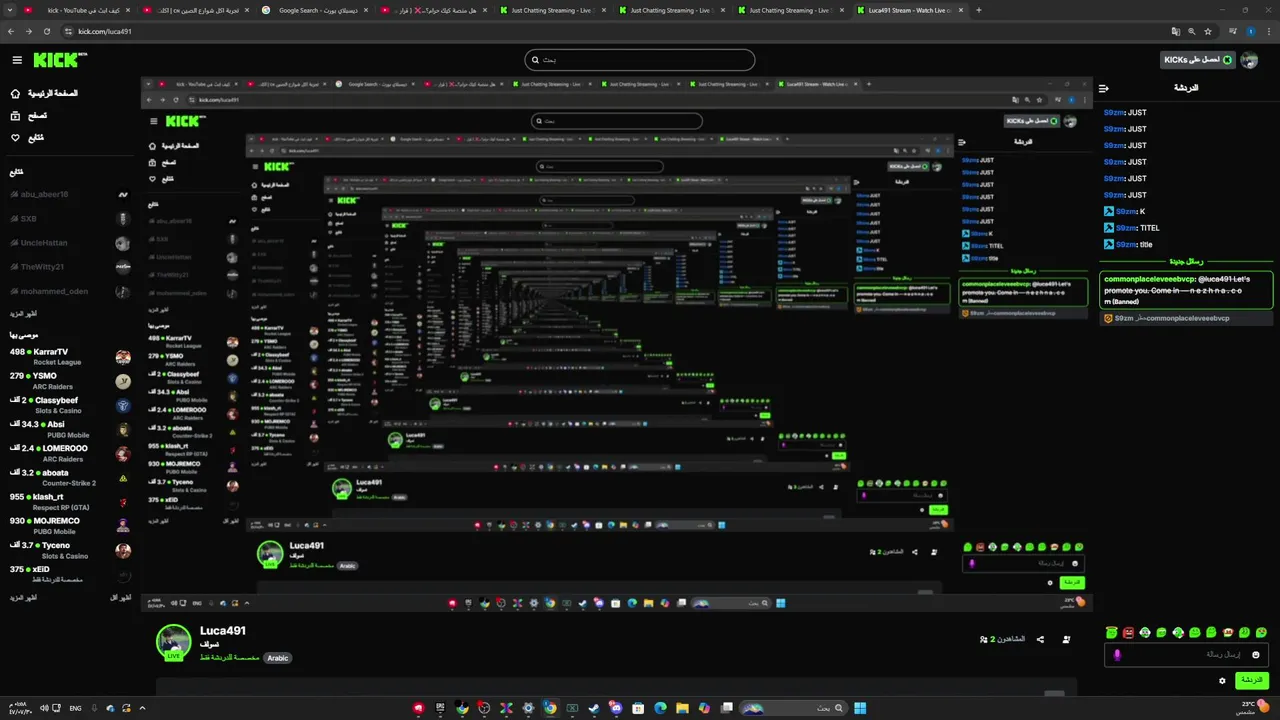Viewport: 1280px width, 720px height.
Task: Open recommended channel klash_rt
Action: point(70,501)
